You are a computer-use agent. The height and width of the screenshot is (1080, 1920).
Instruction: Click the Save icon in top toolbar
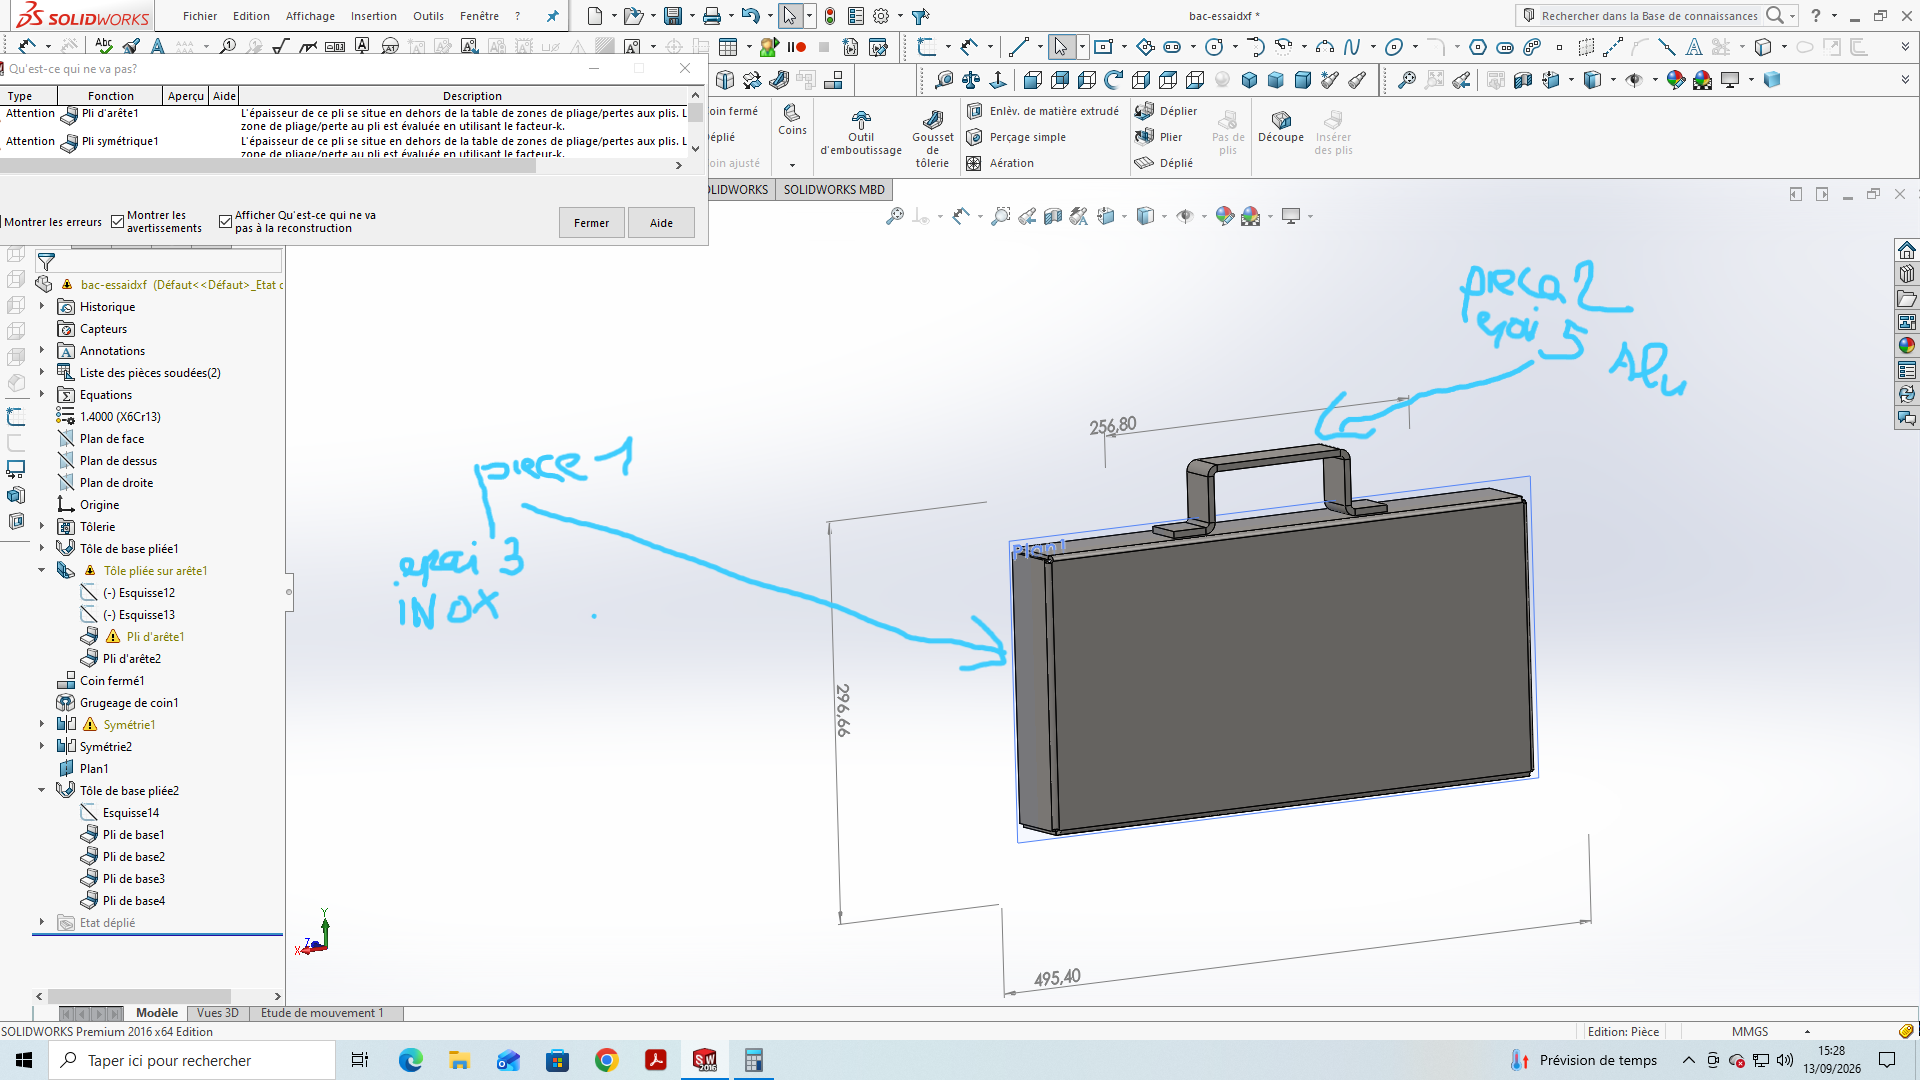tap(673, 16)
